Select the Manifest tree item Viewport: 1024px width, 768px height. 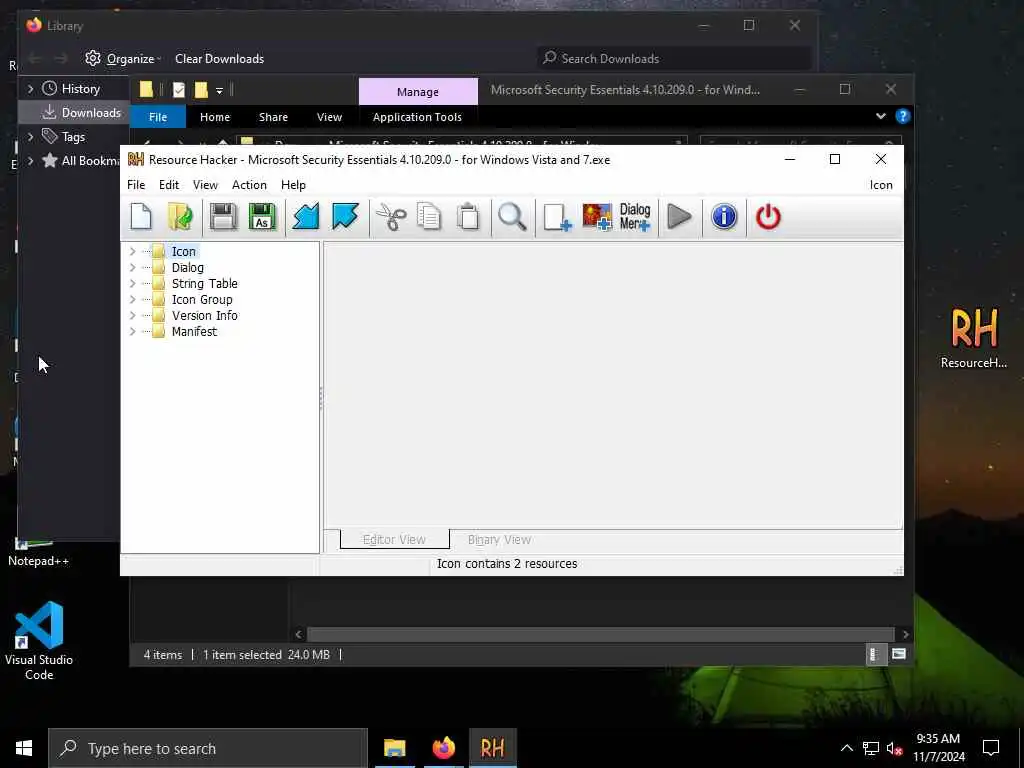pos(194,331)
